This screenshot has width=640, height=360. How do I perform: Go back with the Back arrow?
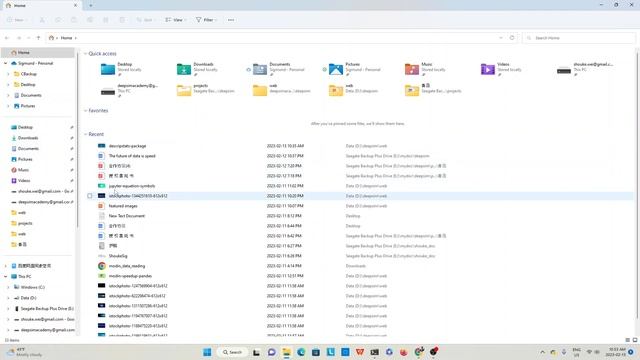click(7, 38)
